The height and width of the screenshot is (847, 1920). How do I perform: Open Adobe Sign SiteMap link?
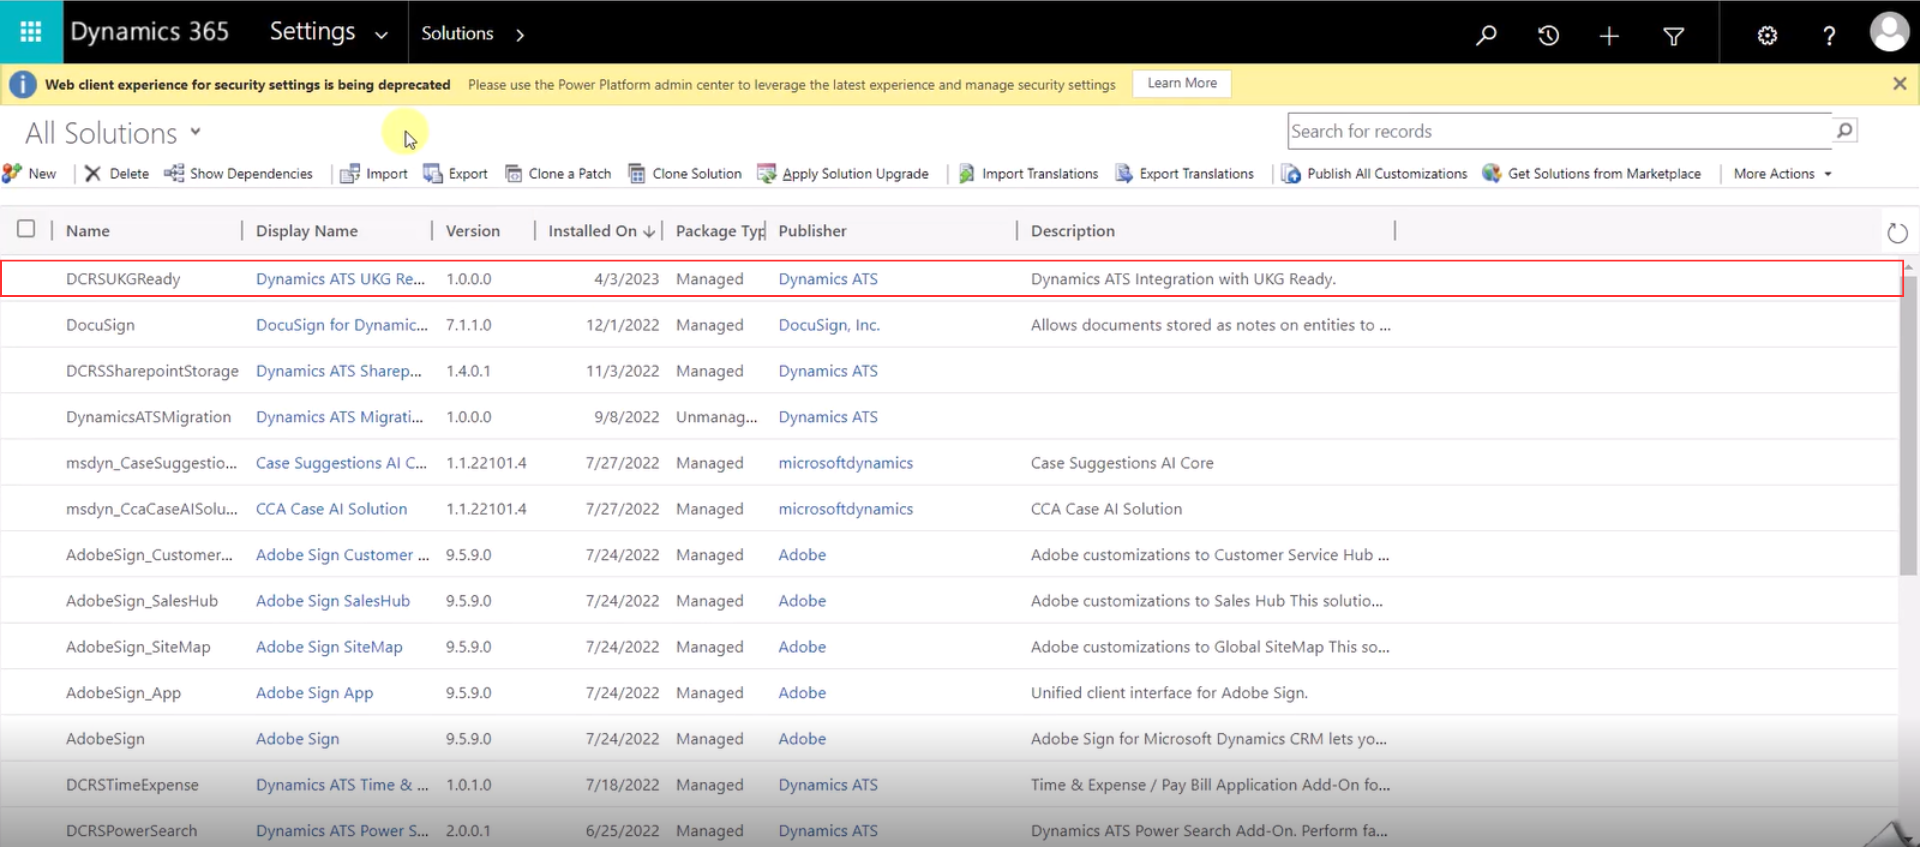click(329, 647)
